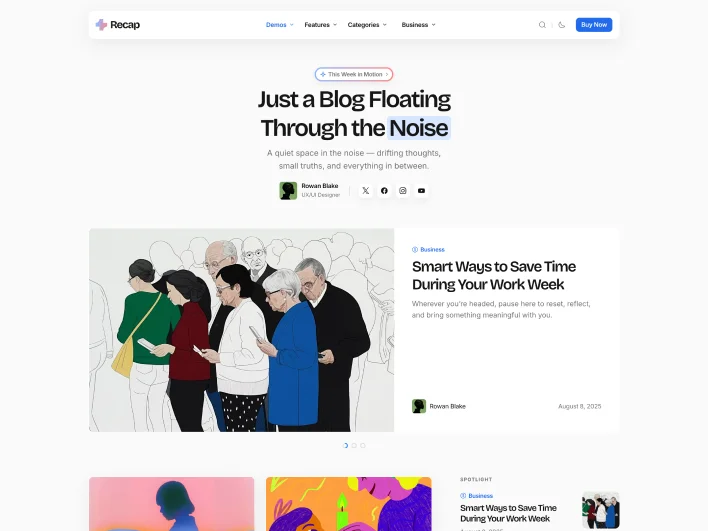This screenshot has width=708, height=531.
Task: Open the X (Twitter) social icon
Action: pos(366,191)
